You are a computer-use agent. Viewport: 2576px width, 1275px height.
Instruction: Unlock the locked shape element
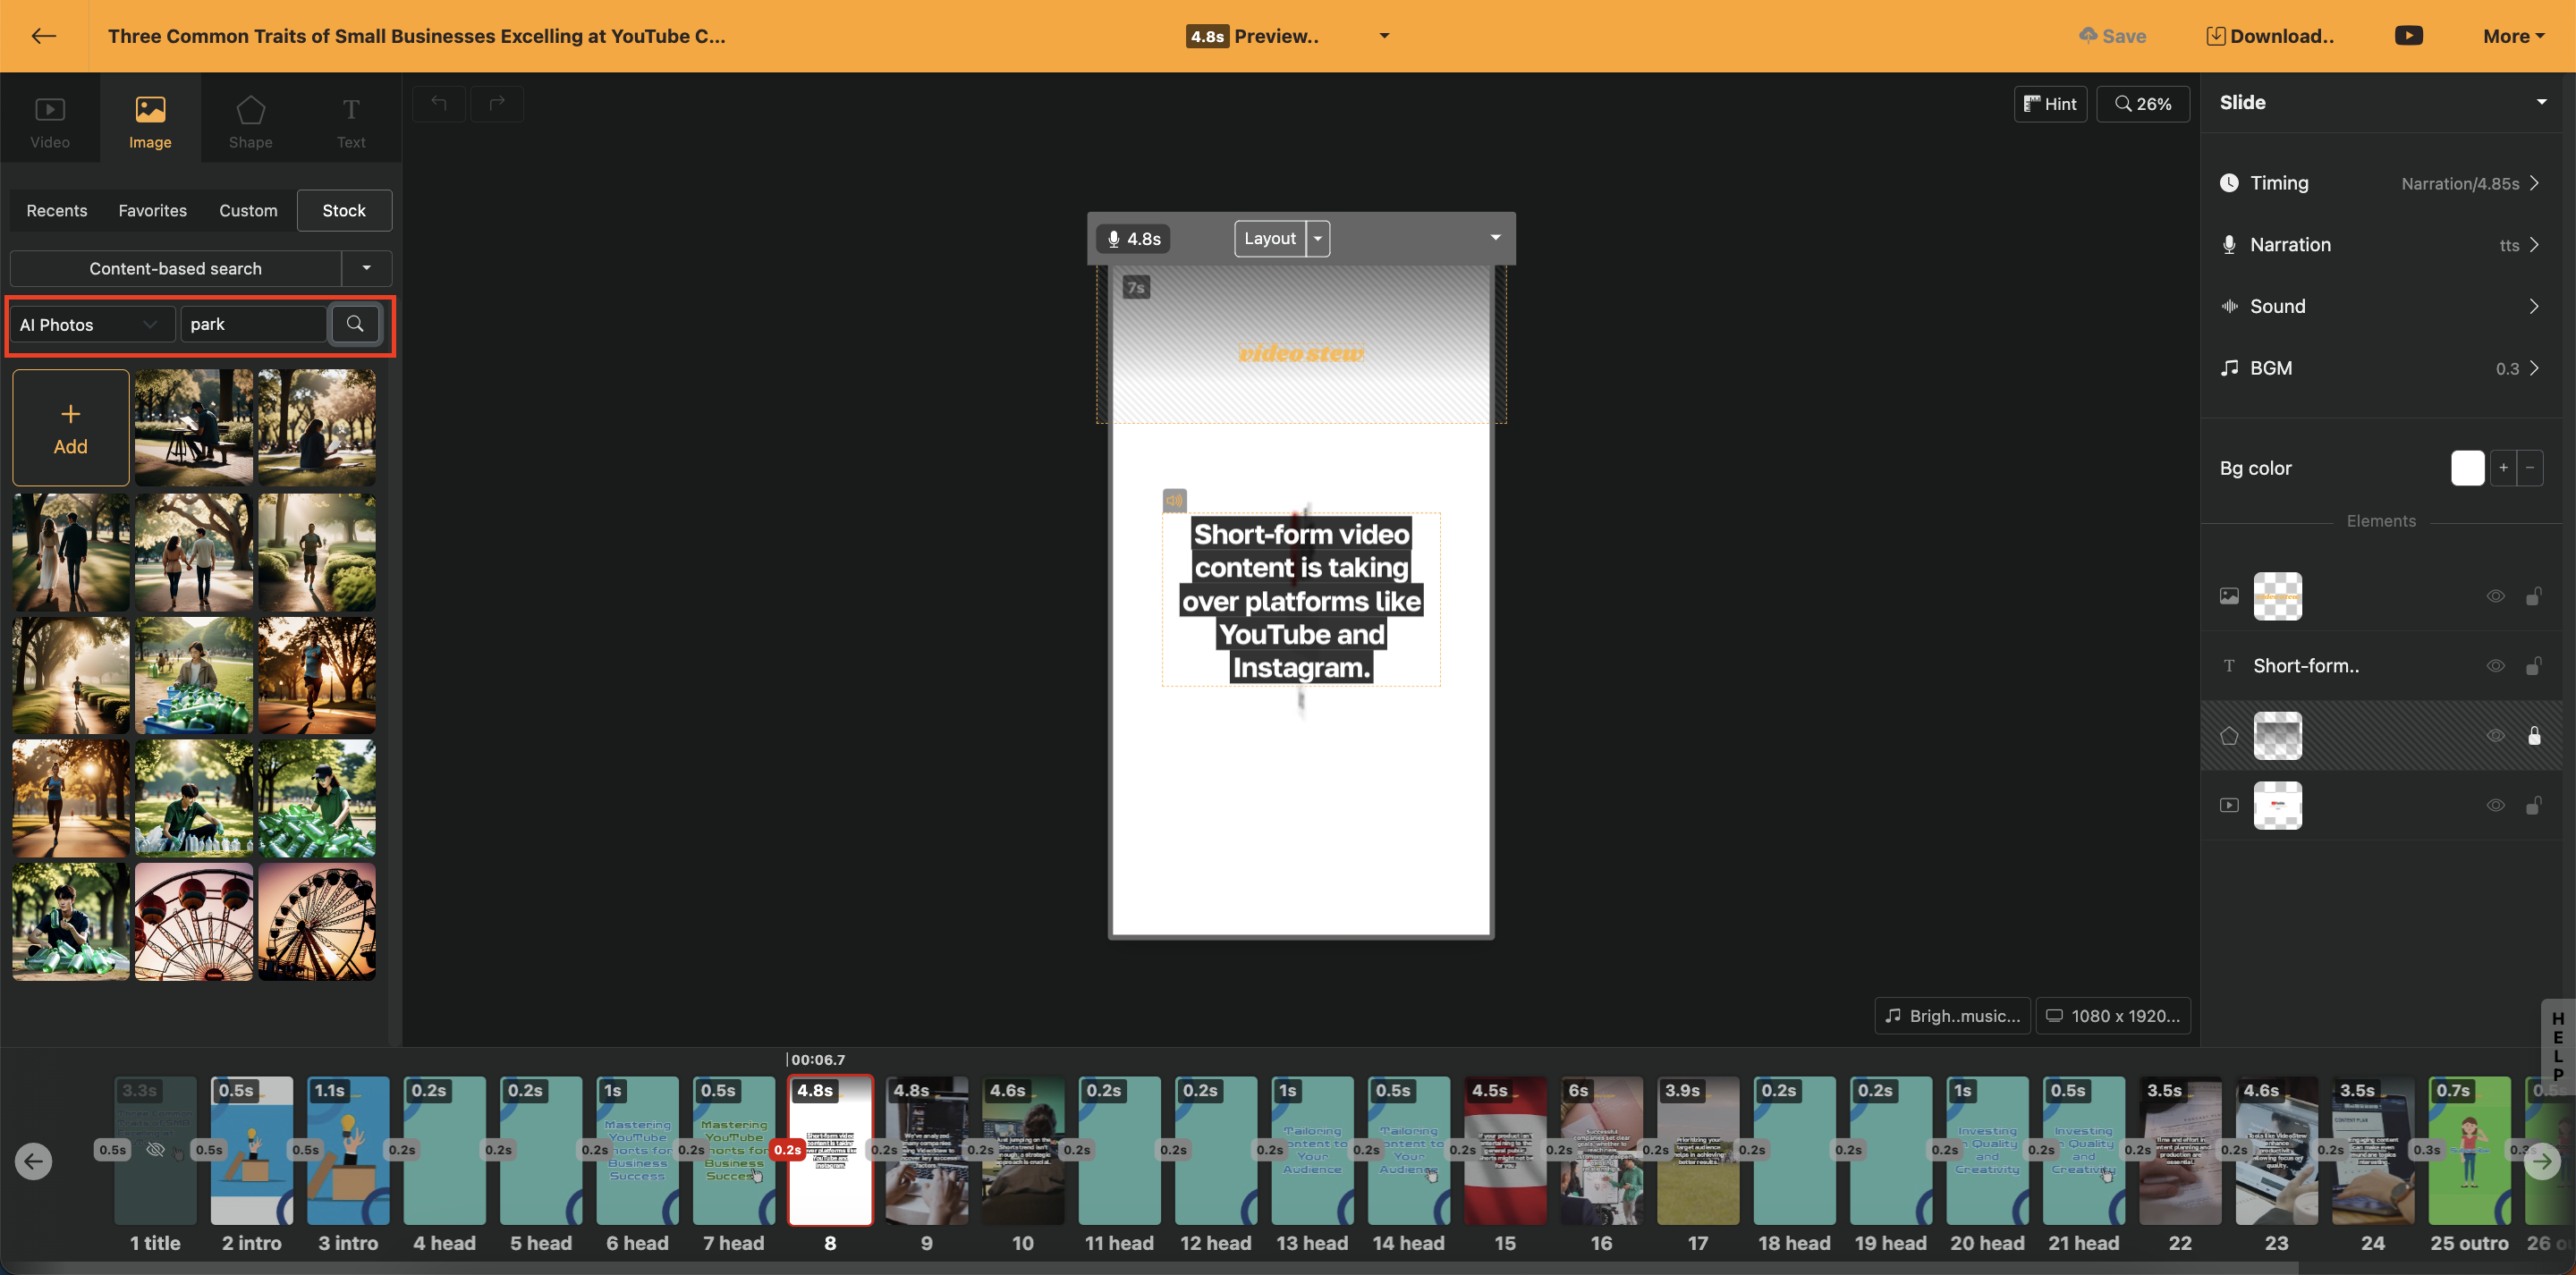(x=2534, y=736)
